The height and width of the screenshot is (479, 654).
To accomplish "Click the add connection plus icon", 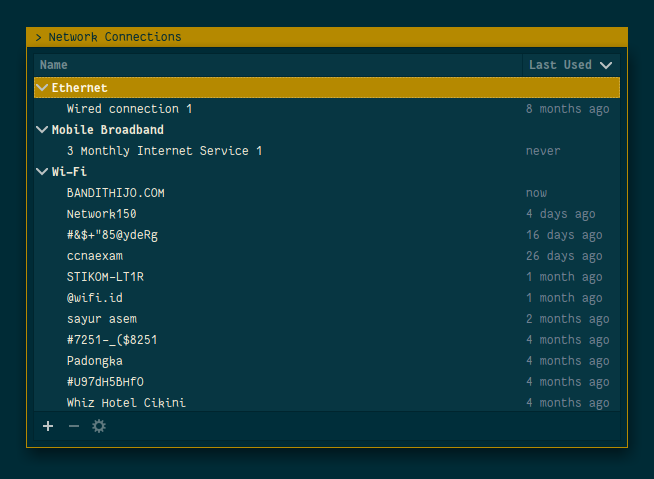I will [48, 426].
